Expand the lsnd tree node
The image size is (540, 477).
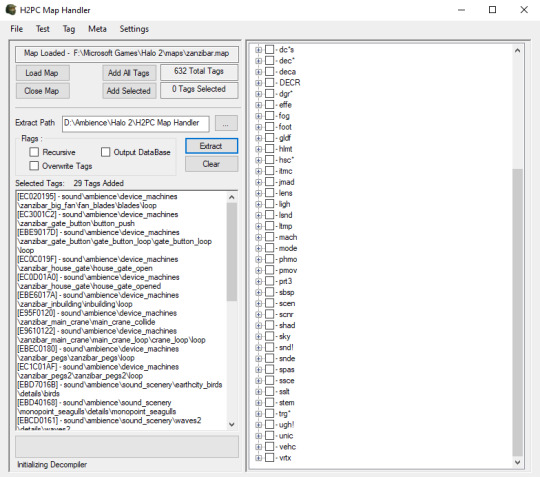click(258, 215)
